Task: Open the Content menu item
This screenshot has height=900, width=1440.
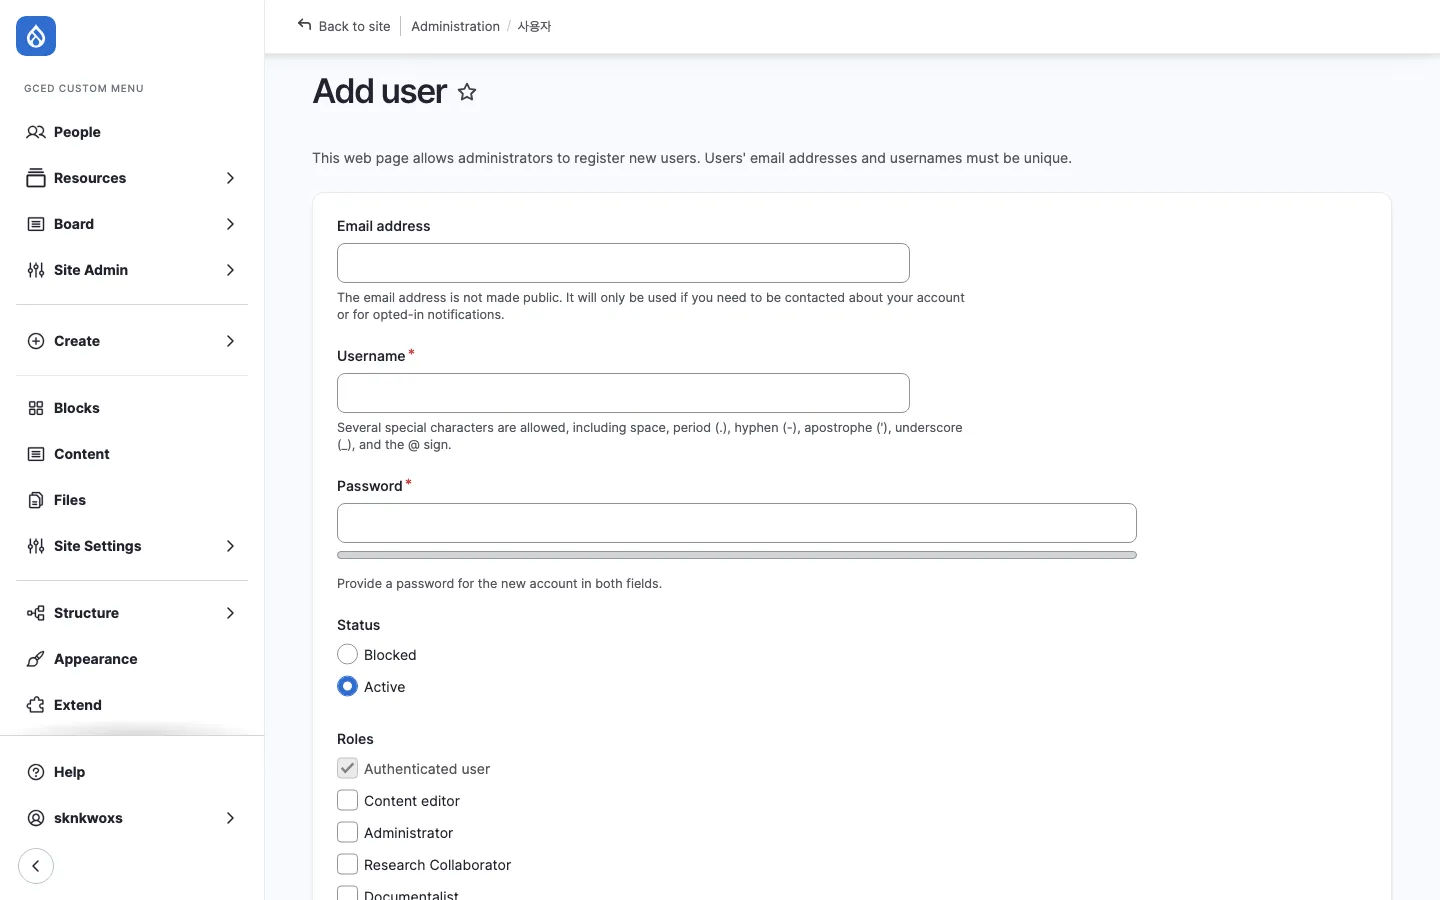Action: click(82, 454)
